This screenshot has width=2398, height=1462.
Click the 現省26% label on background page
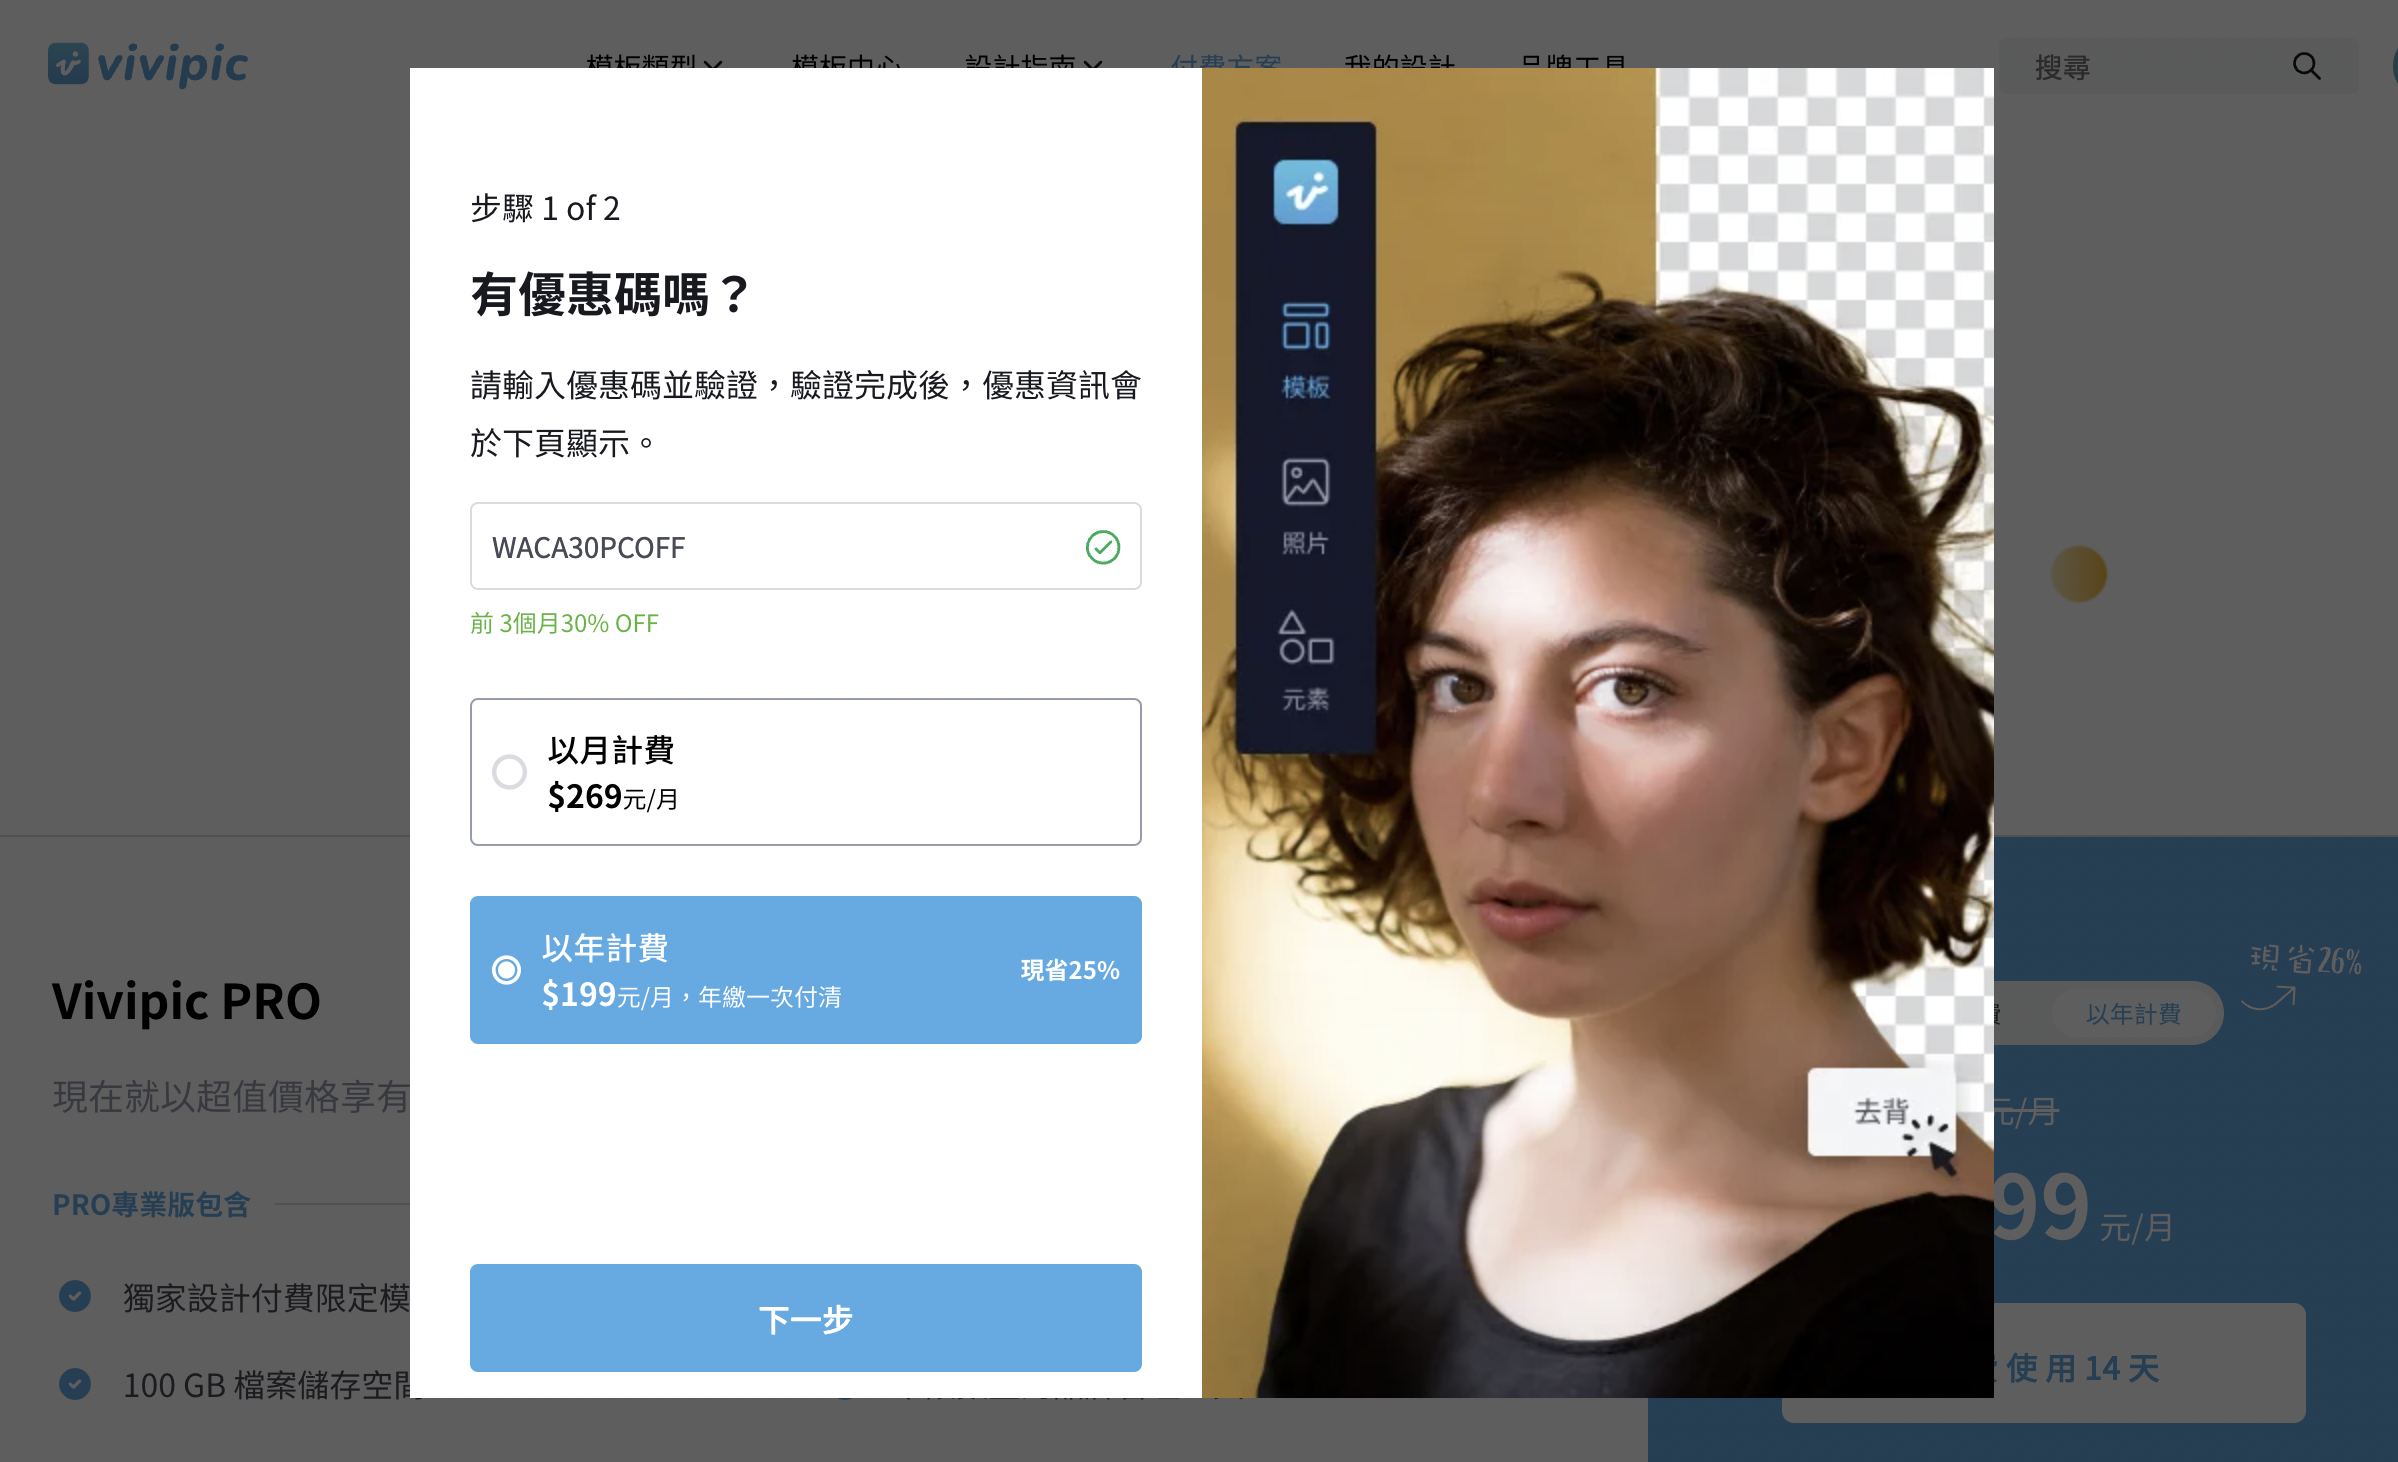(x=2305, y=960)
